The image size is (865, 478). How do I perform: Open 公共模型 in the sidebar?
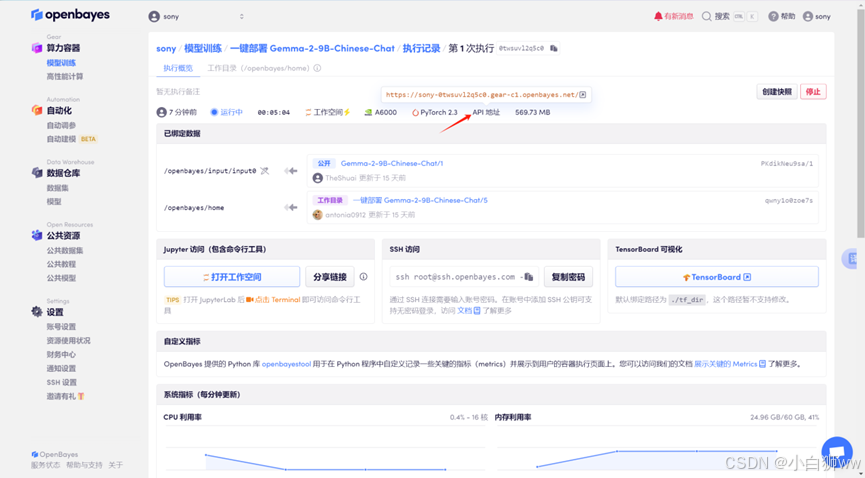[61, 278]
